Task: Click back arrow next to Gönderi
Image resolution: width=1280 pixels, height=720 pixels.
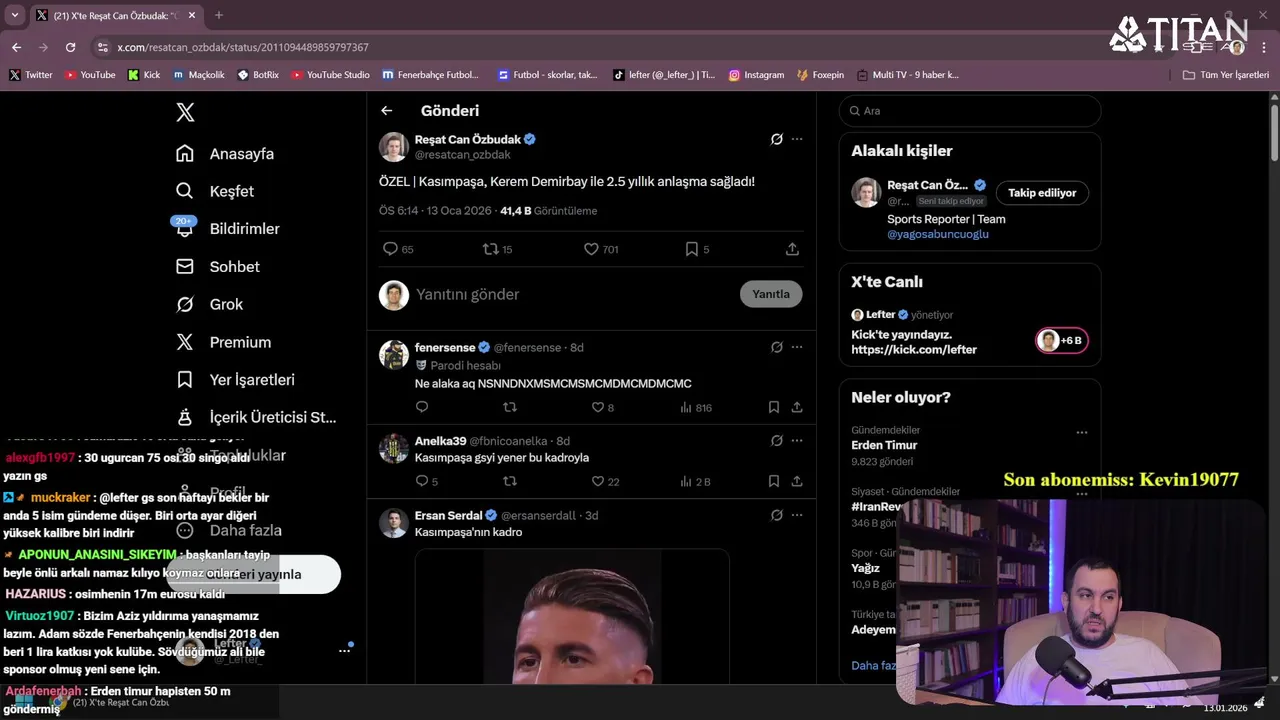Action: click(387, 111)
